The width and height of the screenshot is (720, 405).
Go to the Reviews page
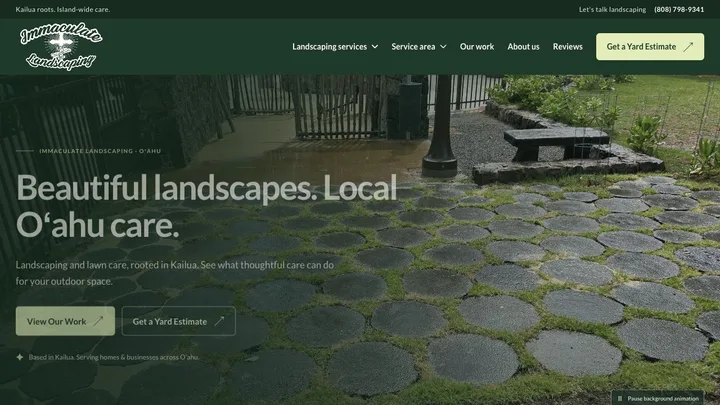coord(568,47)
